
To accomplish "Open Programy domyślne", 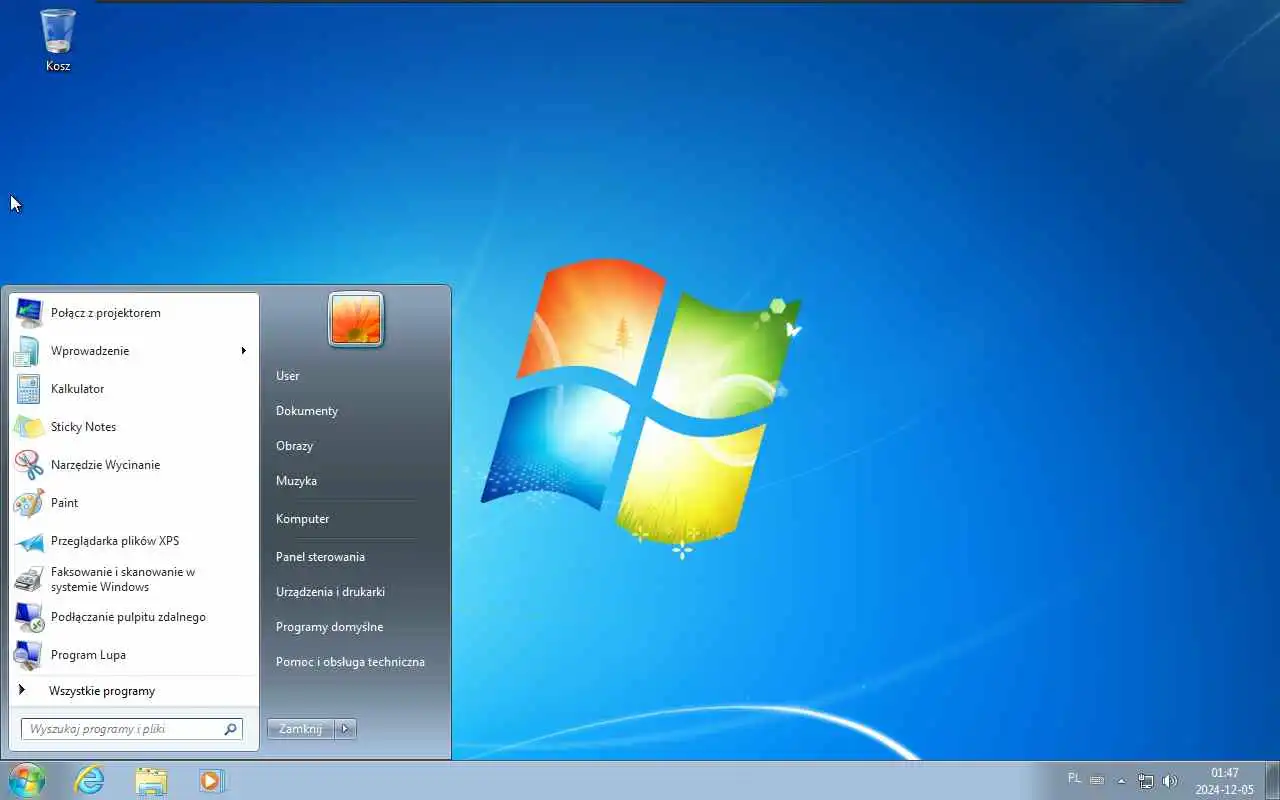I will click(x=329, y=627).
